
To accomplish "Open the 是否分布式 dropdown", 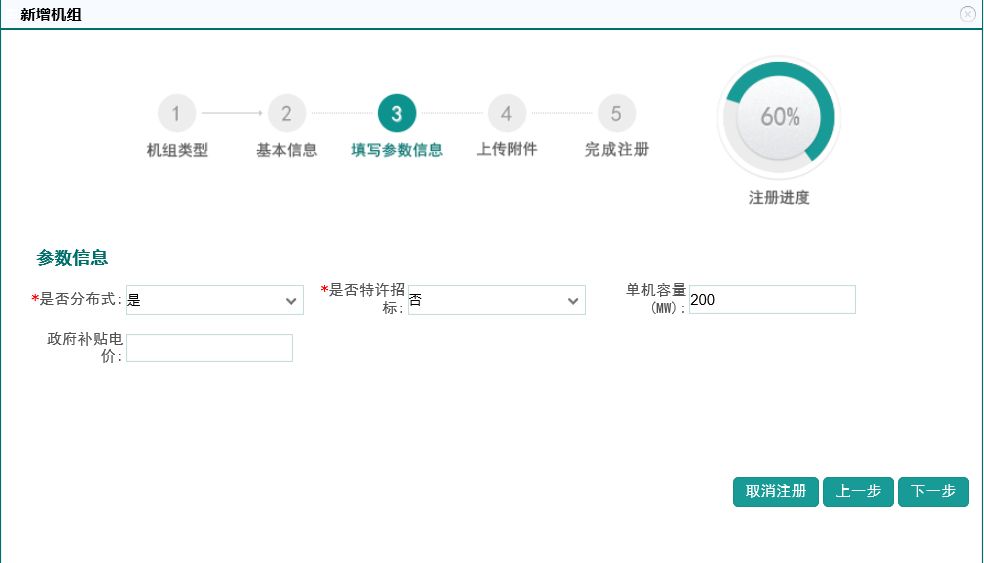I will tap(215, 300).
